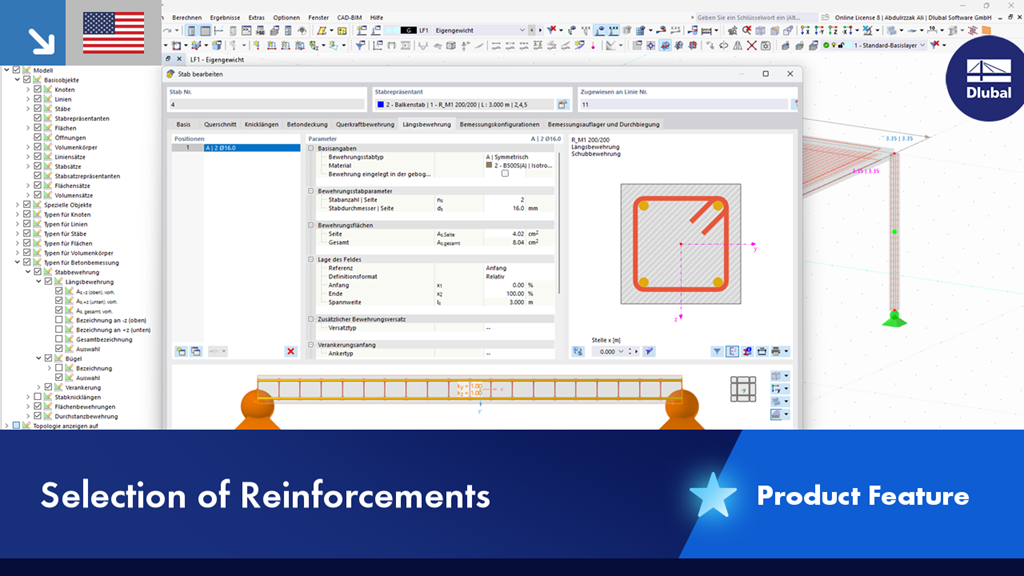Select the Auswahl item under Bügel
Screen dimensions: 1024x576
coord(88,377)
